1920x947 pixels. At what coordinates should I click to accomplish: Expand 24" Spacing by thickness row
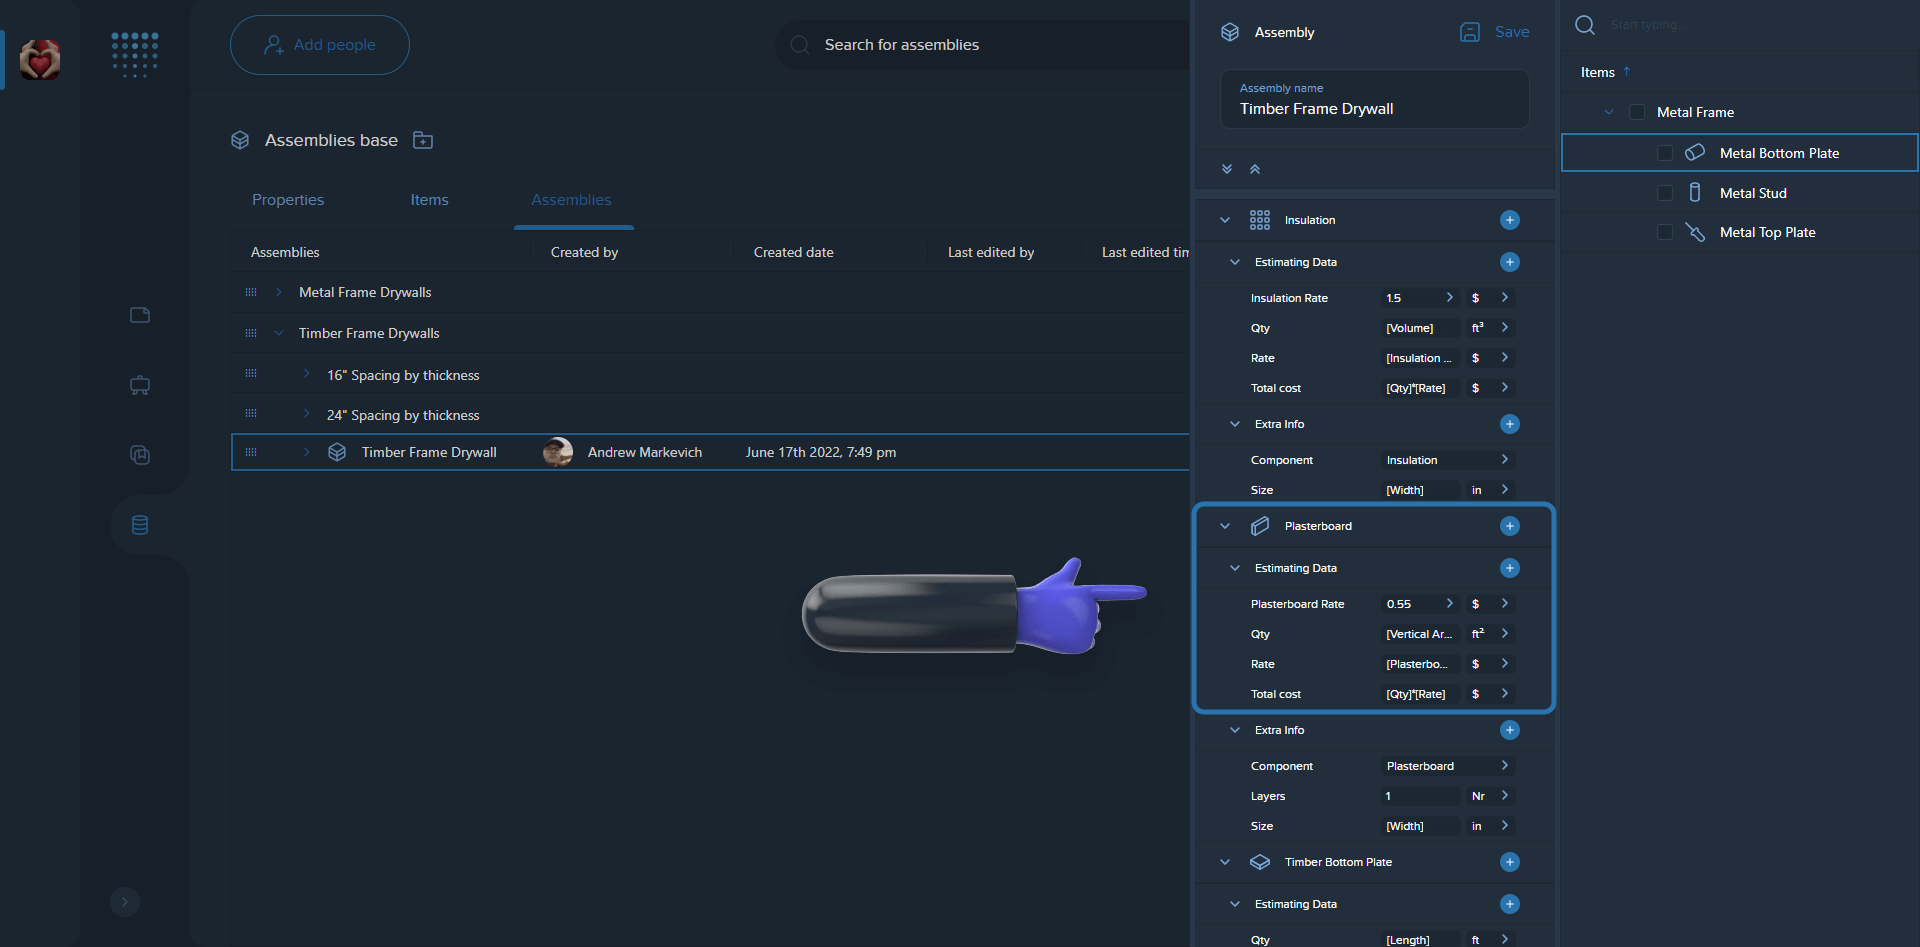307,414
